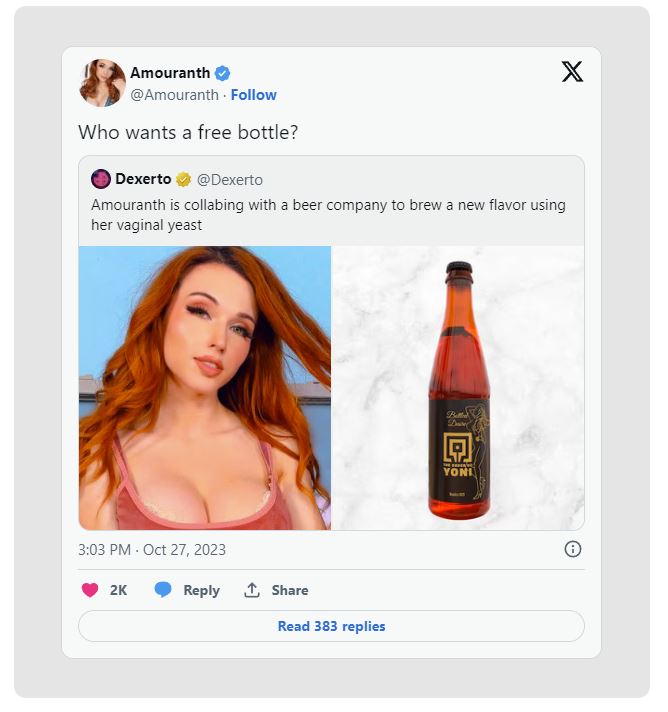Image resolution: width=668 pixels, height=712 pixels.
Task: Open the Dexerto display name link
Action: point(143,179)
